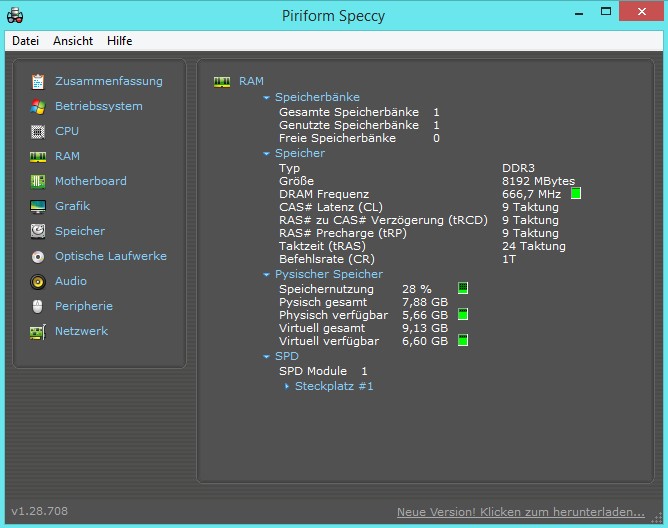The image size is (668, 528).
Task: Click the CAS# Latenz (CL) label
Action: pyautogui.click(x=331, y=207)
